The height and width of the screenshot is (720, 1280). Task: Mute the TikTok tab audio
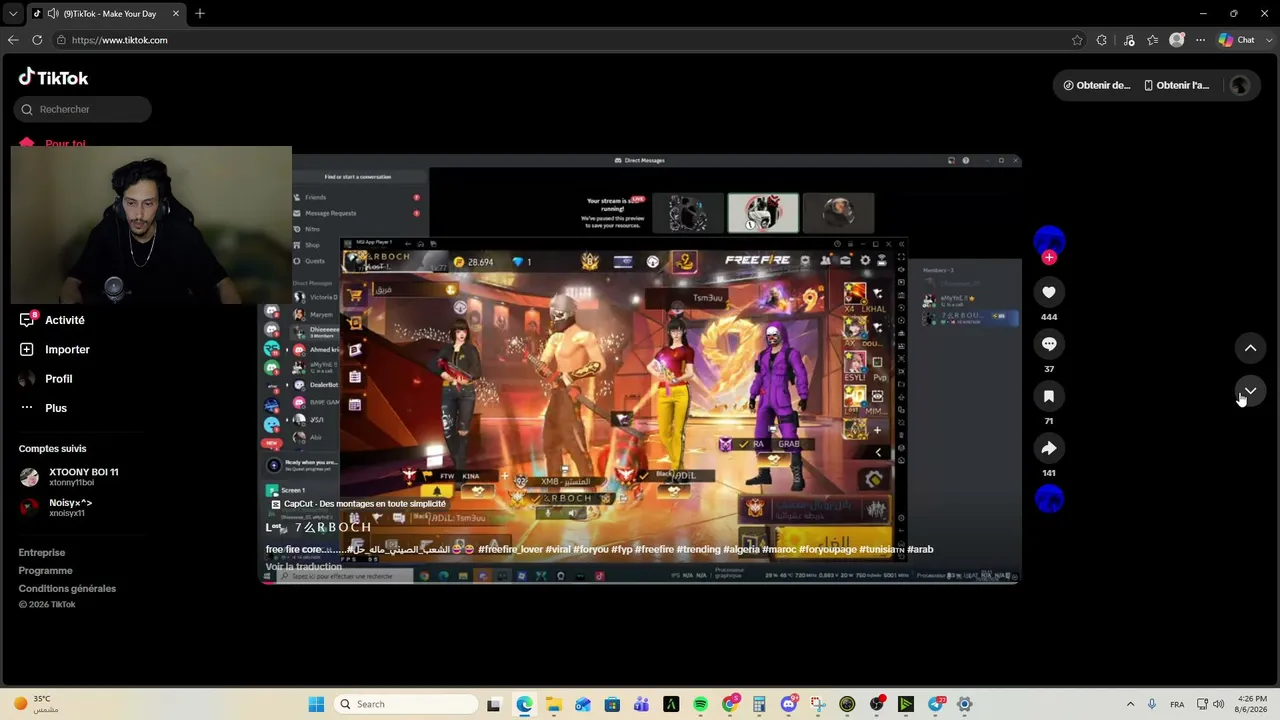(x=51, y=13)
